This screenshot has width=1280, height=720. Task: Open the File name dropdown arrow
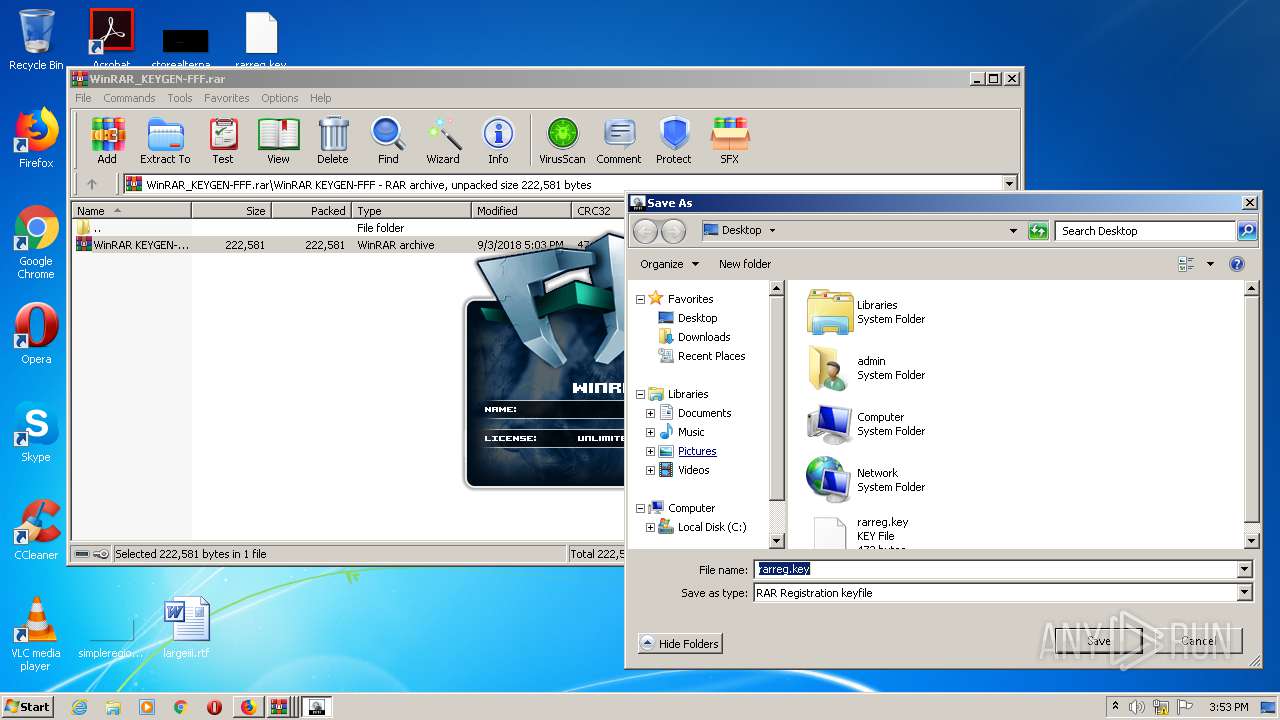pos(1245,570)
